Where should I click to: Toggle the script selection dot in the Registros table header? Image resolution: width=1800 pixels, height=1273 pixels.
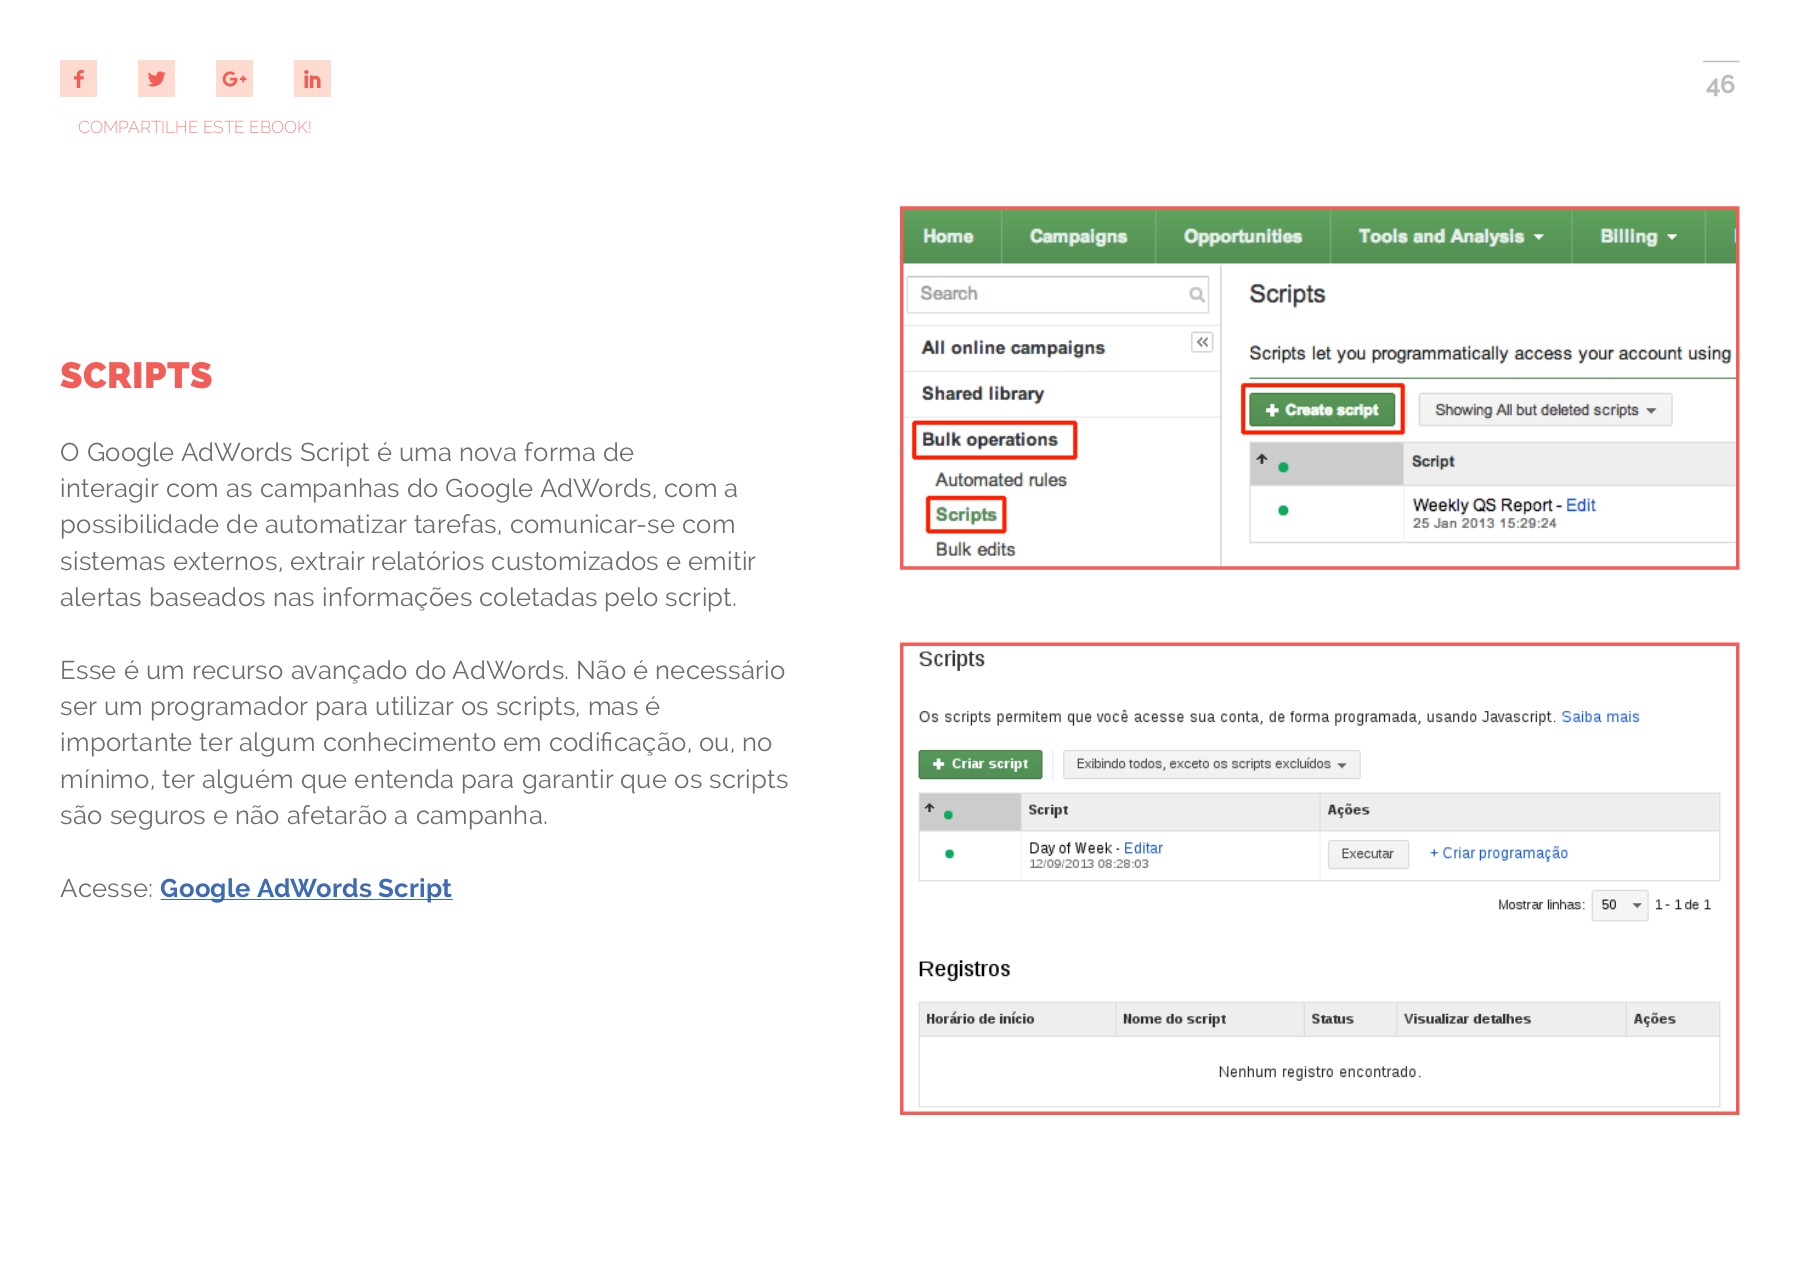(948, 815)
